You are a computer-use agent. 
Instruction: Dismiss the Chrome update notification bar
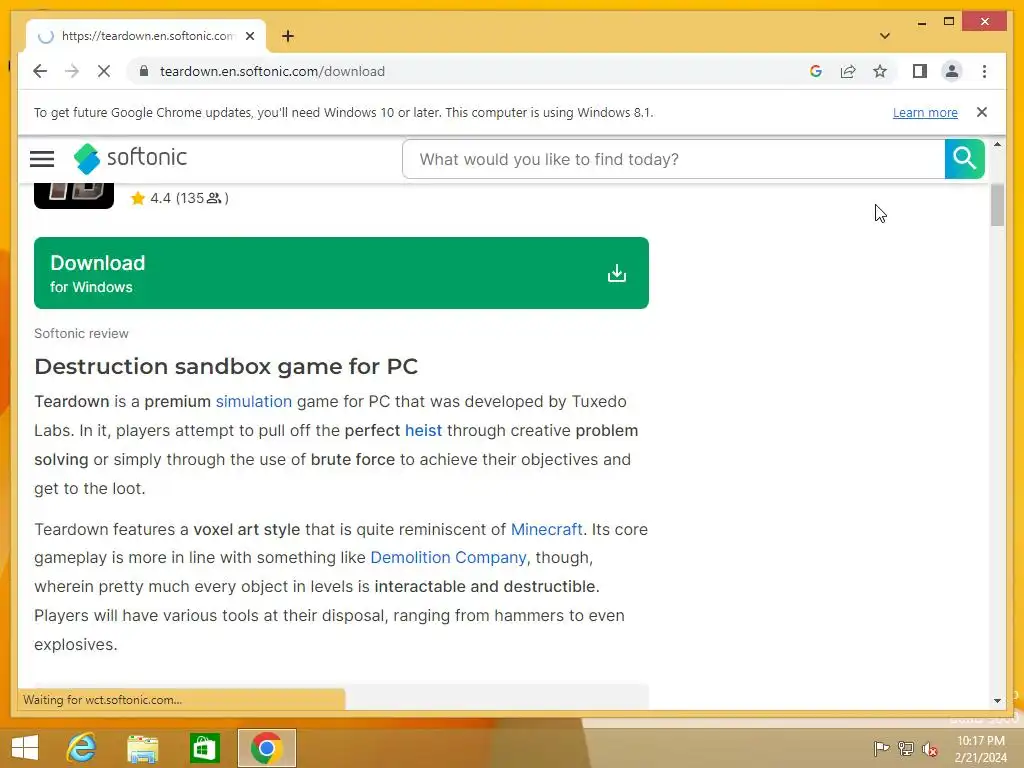982,112
